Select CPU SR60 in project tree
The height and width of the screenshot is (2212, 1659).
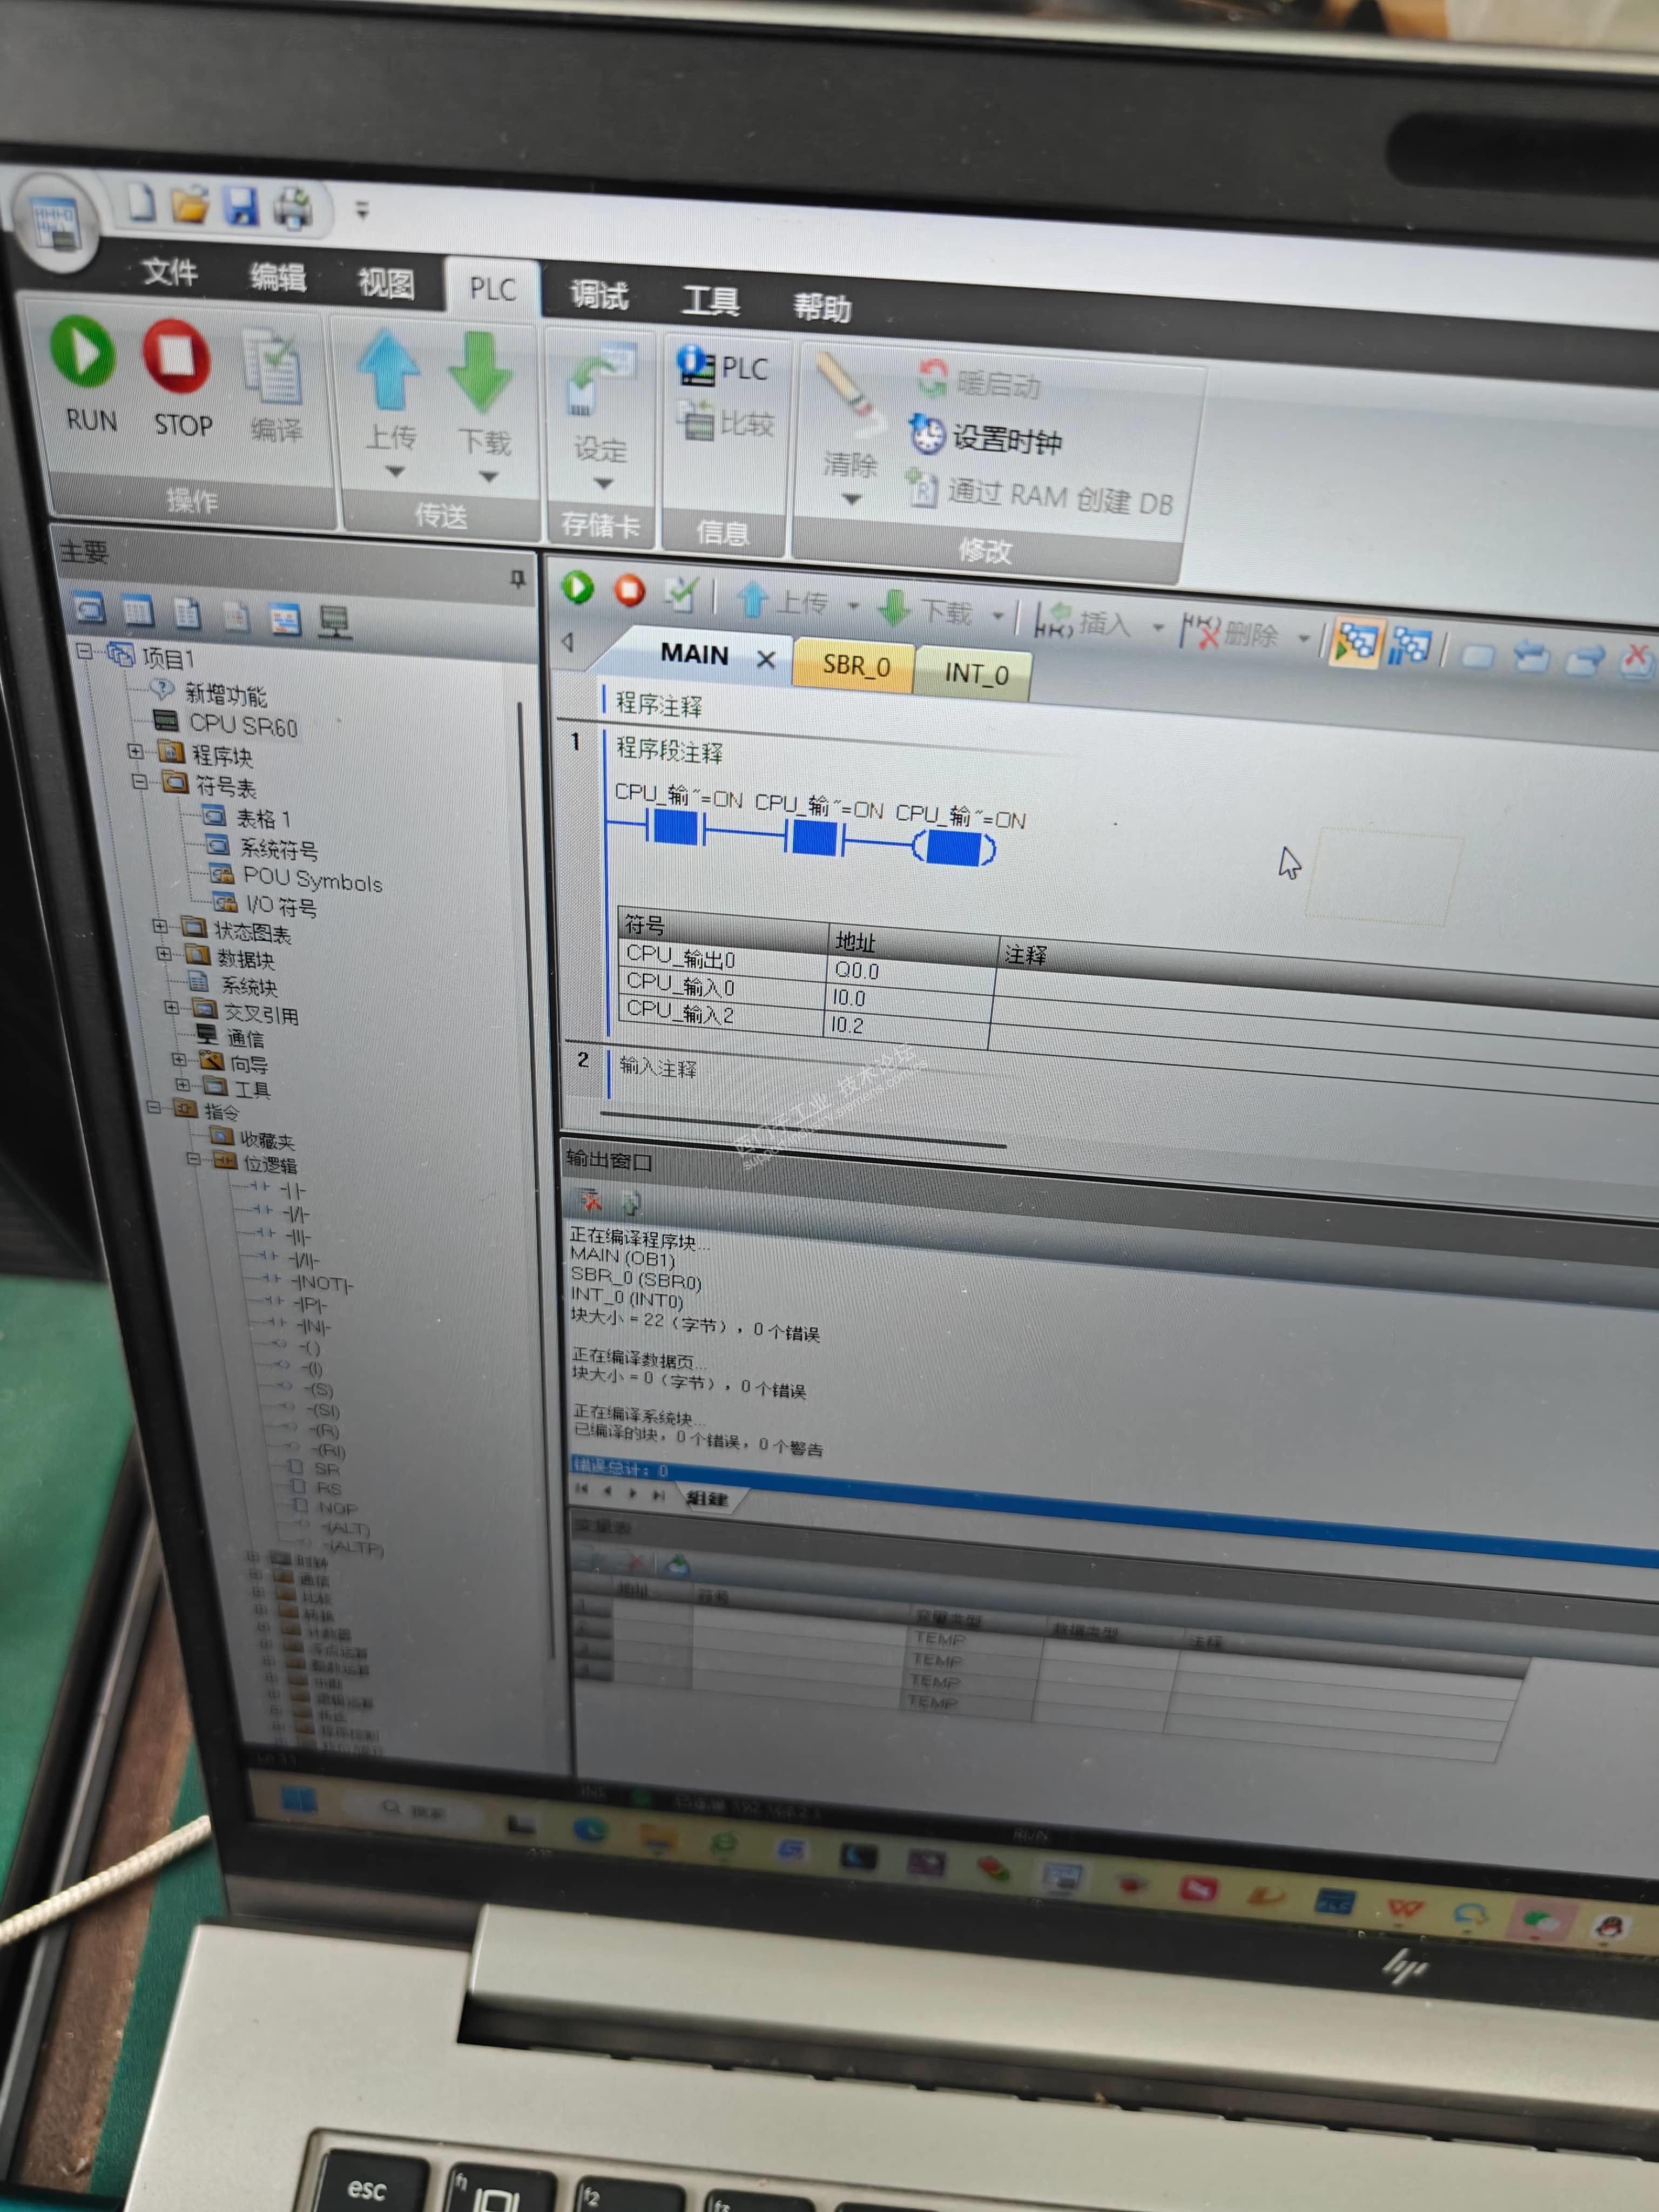243,724
